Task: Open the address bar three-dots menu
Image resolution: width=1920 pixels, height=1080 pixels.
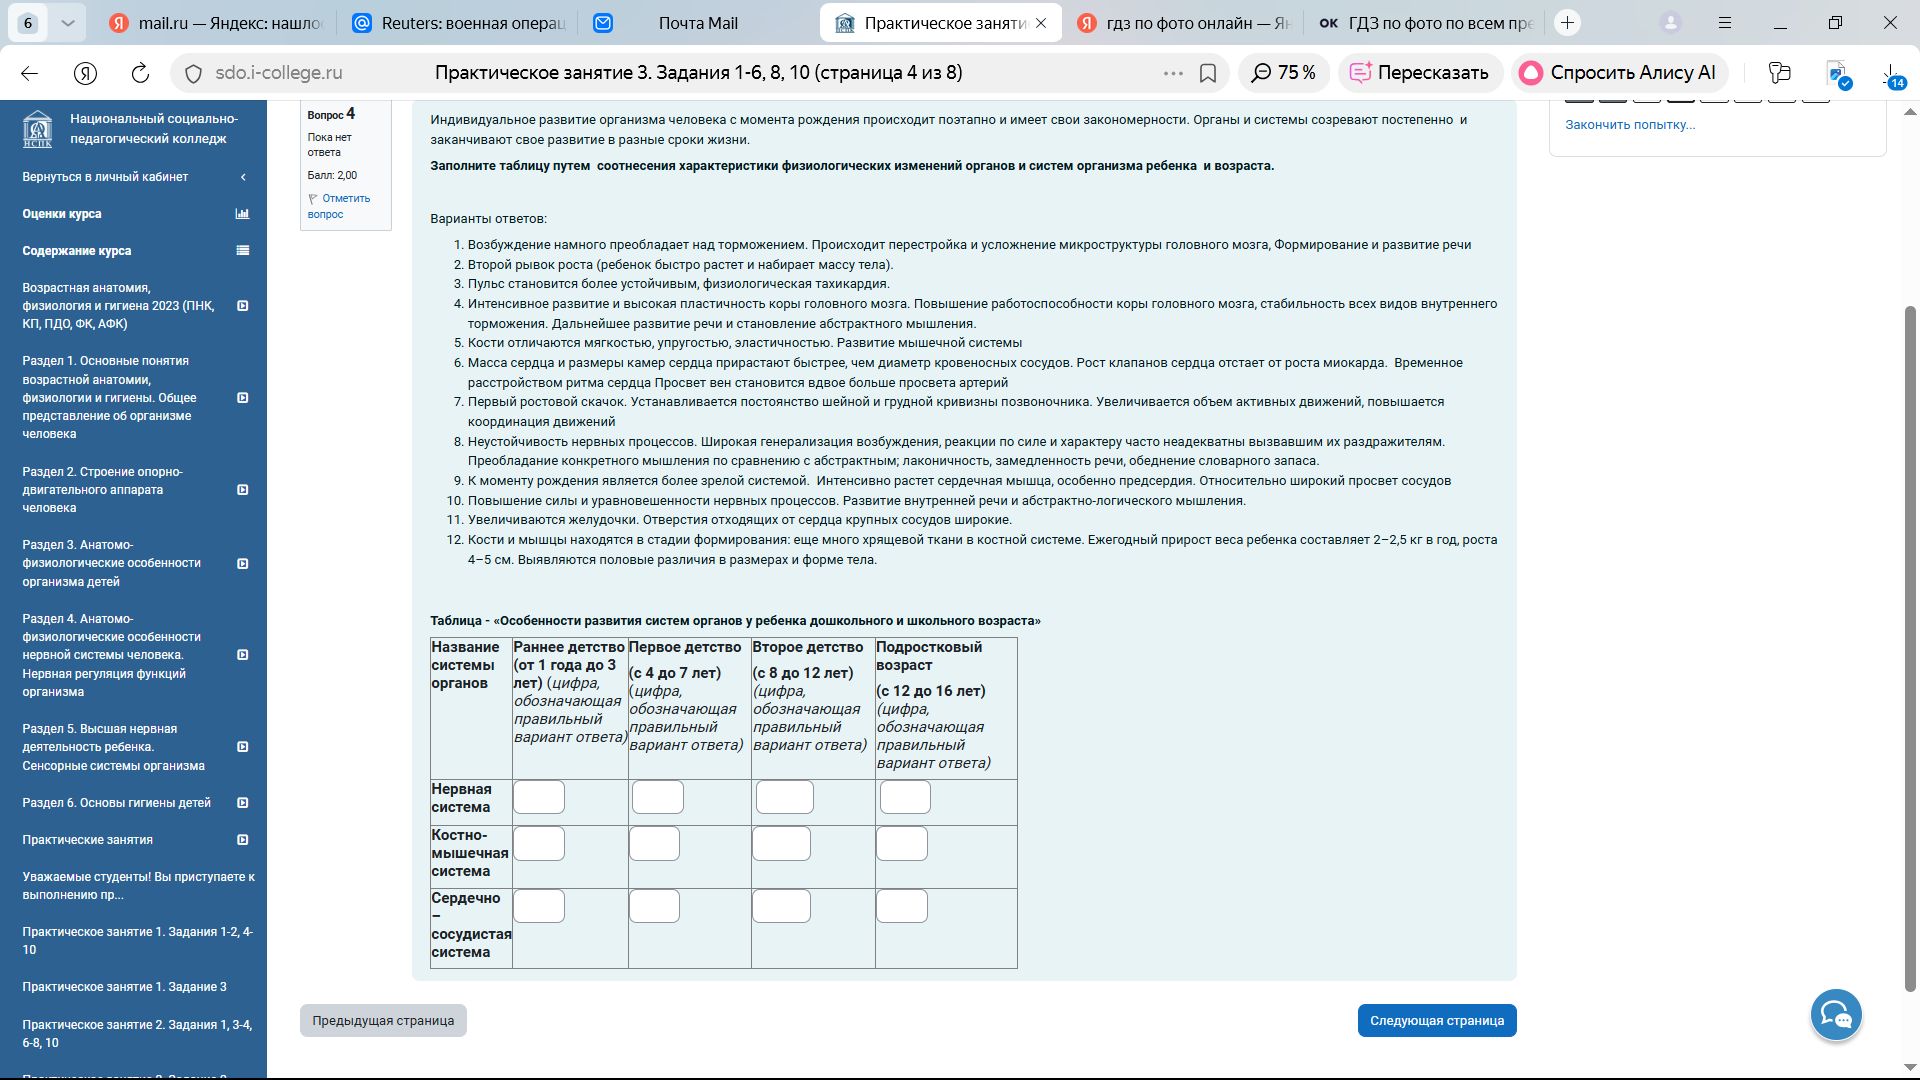Action: [1173, 73]
